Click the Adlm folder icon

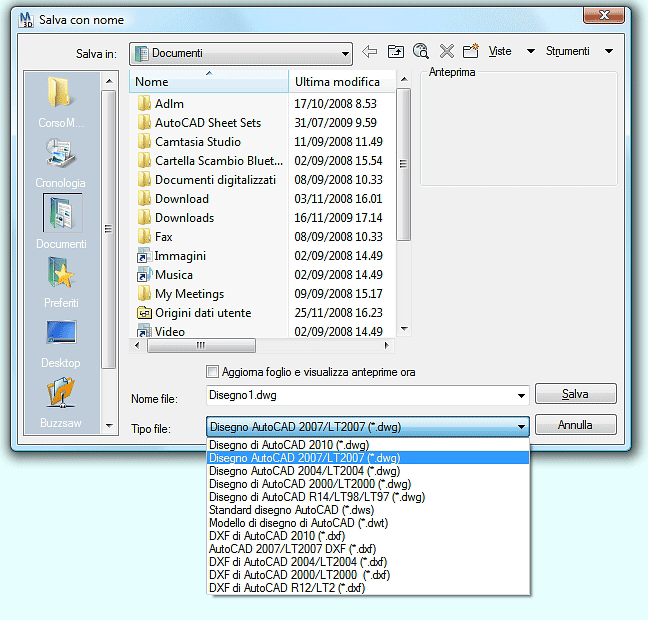tap(144, 103)
